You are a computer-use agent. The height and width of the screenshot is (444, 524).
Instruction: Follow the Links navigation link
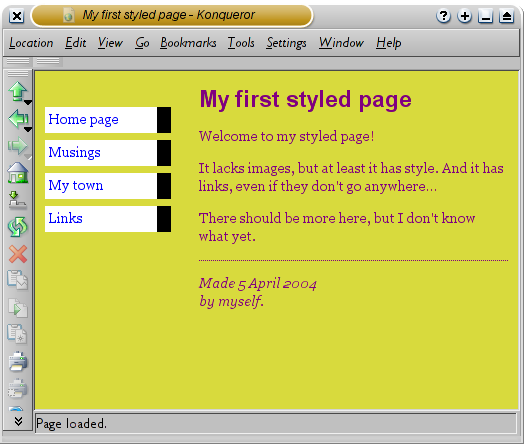tap(66, 218)
